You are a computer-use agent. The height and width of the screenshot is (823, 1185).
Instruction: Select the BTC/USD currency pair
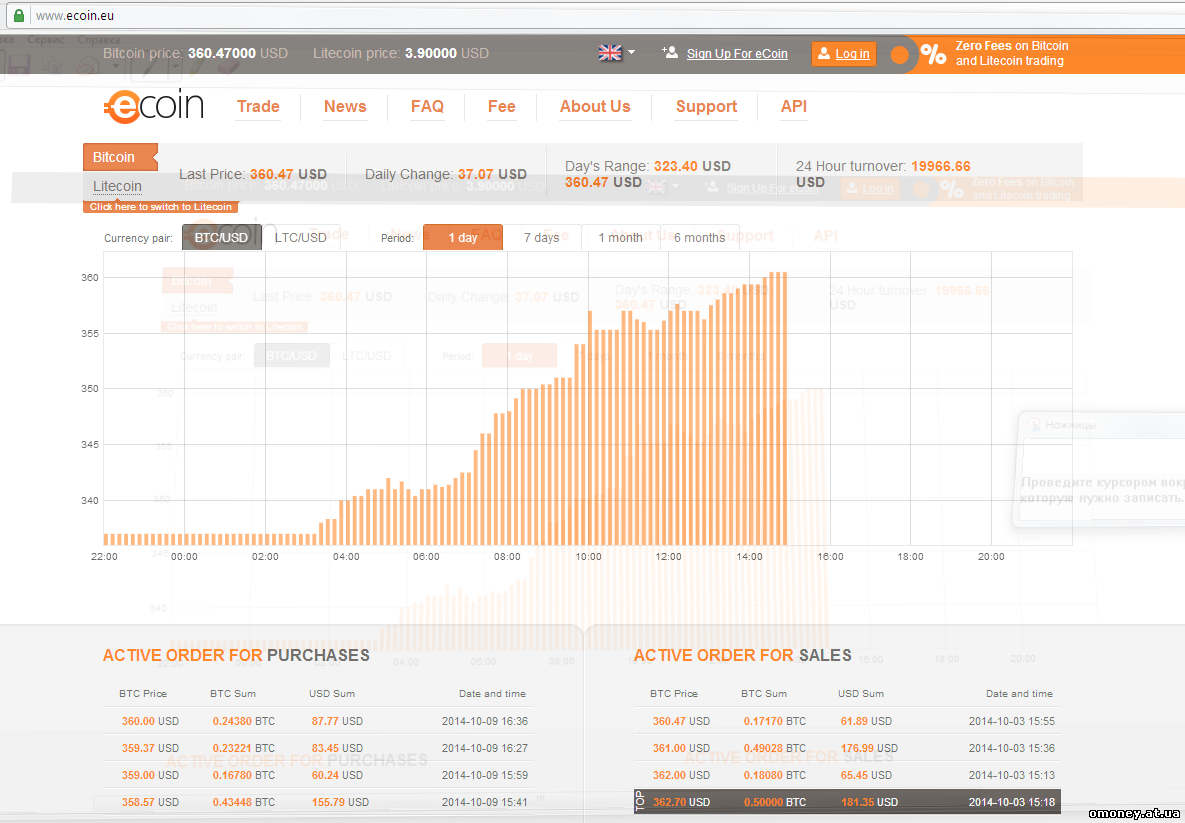[221, 237]
